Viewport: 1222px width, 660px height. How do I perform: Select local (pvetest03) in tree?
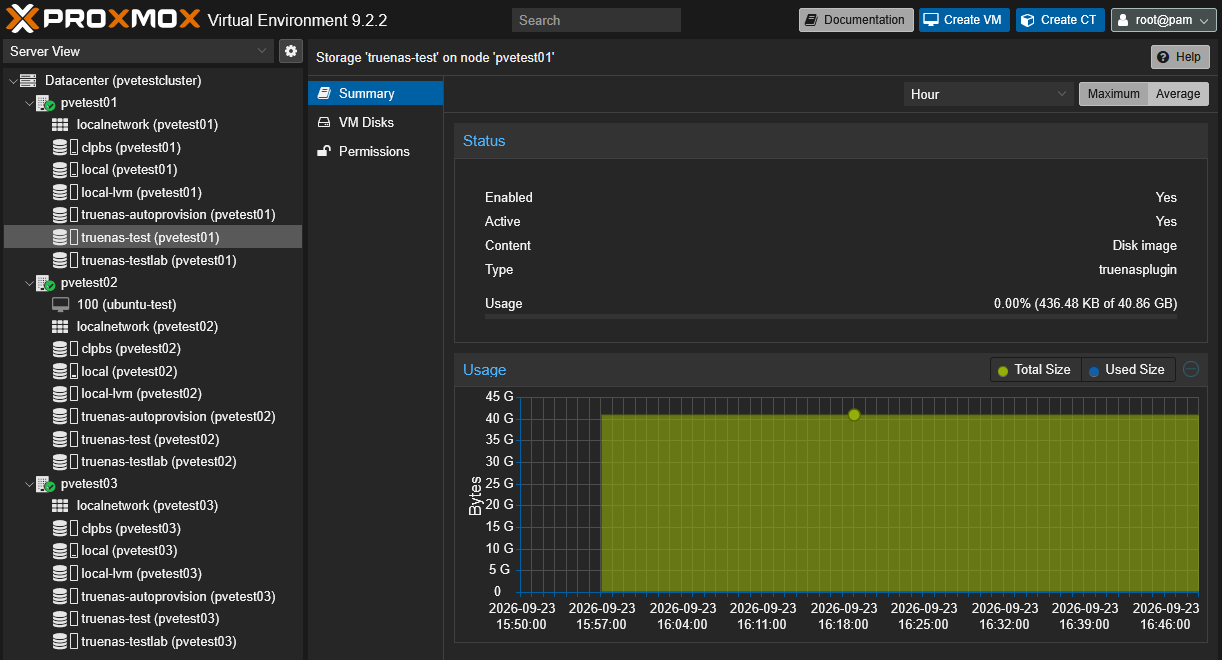(153, 551)
